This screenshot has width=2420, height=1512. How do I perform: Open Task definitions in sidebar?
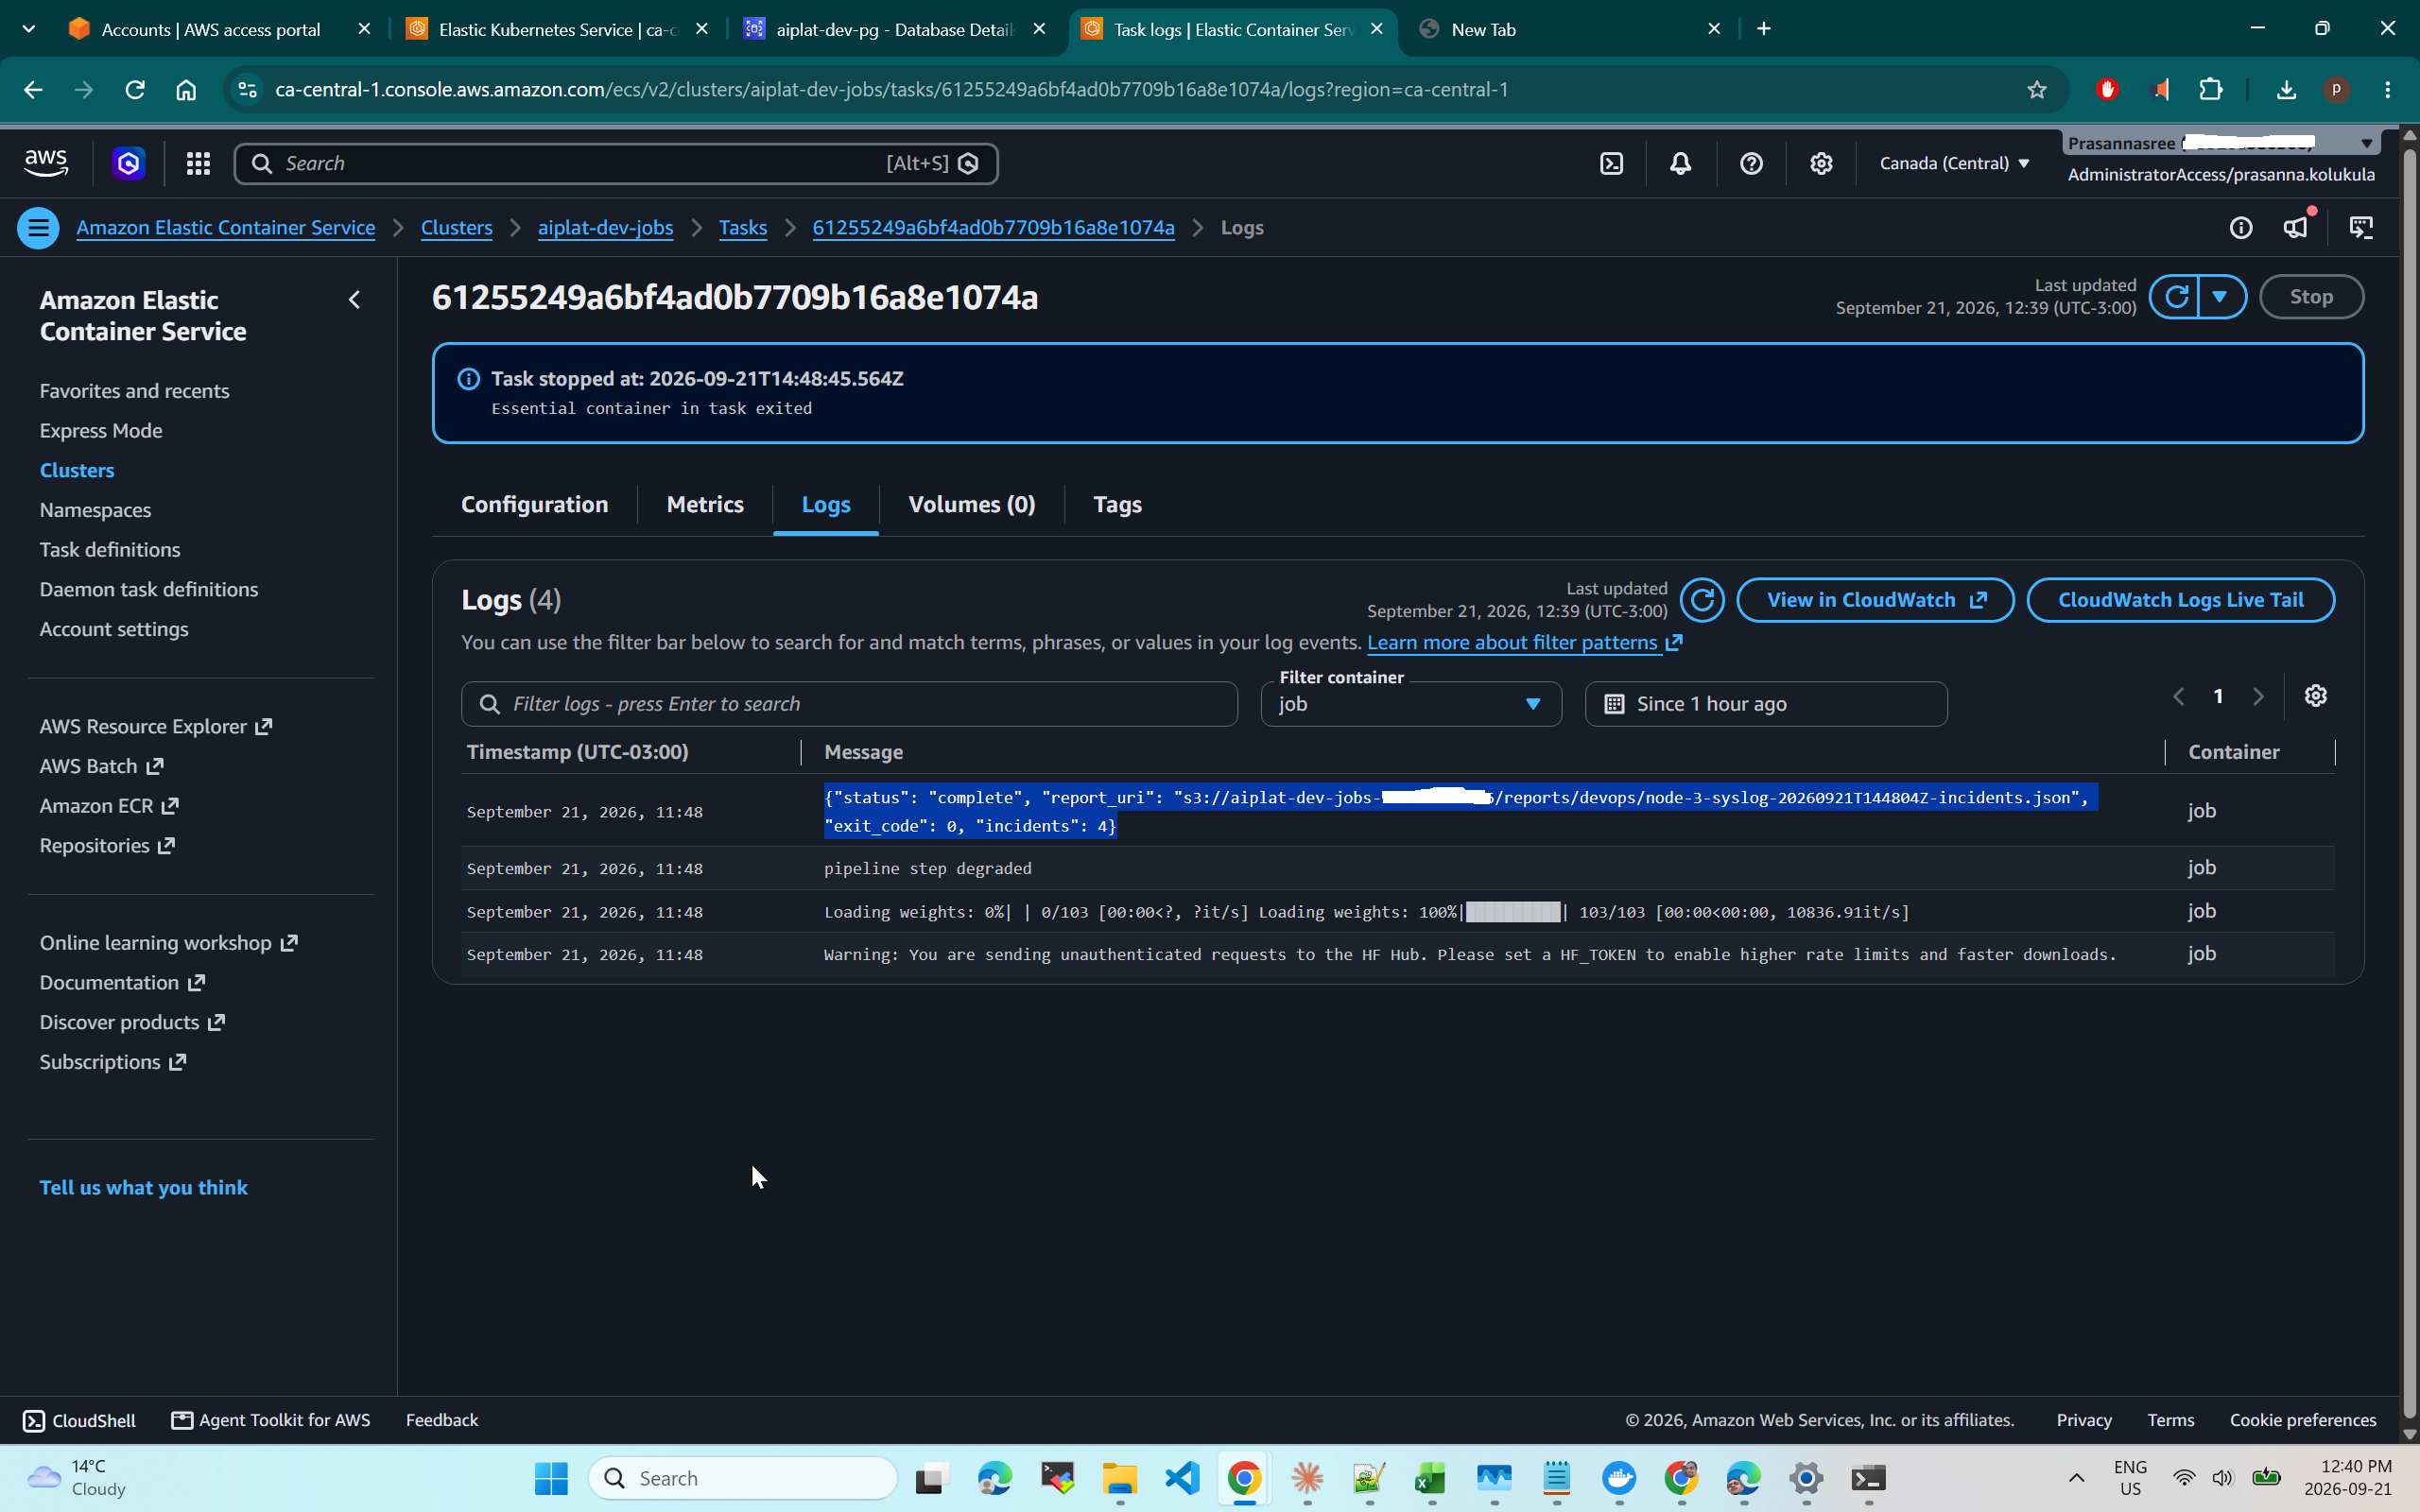[x=110, y=550]
